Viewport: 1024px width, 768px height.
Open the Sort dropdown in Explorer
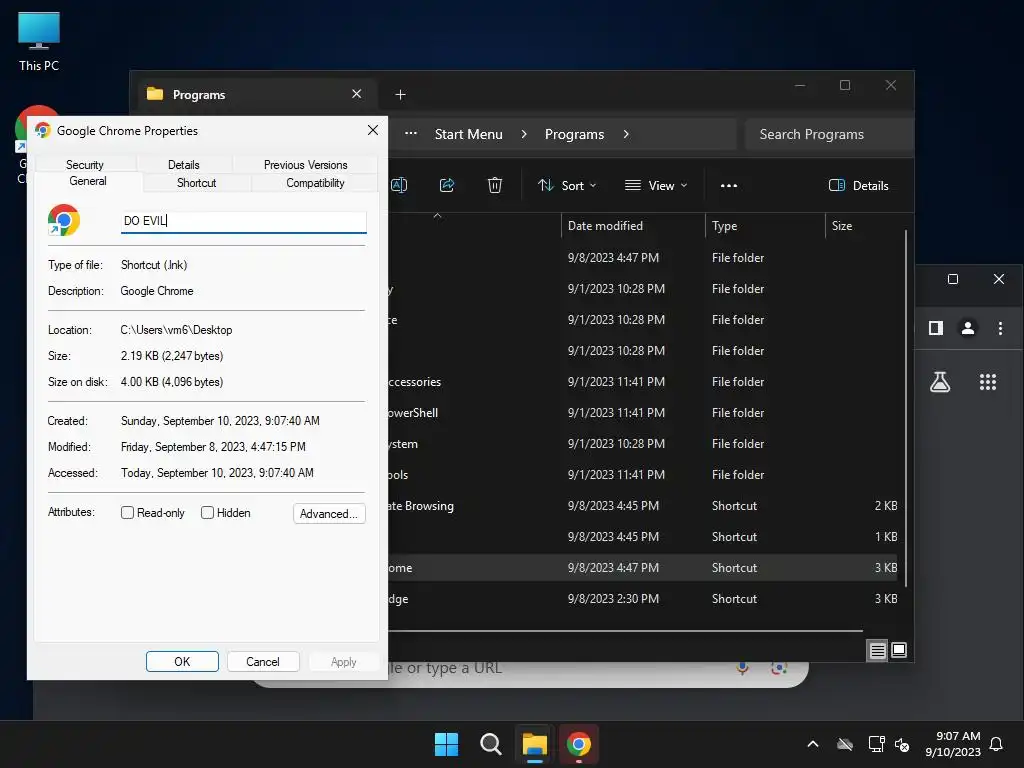[567, 185]
